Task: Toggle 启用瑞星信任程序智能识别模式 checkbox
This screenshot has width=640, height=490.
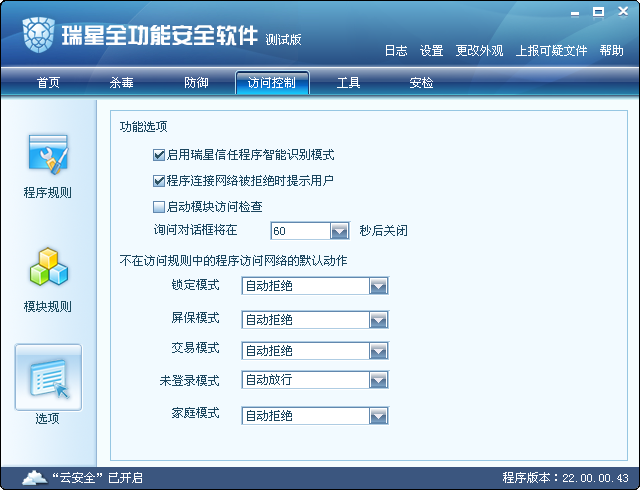Action: (158, 155)
